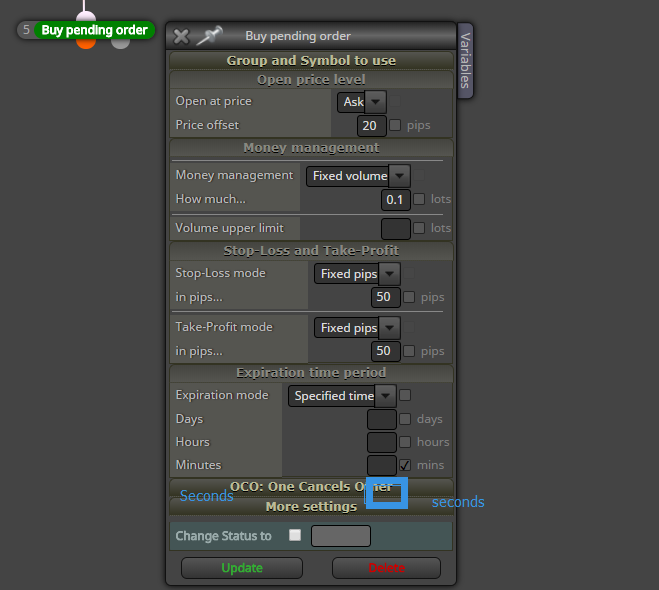This screenshot has width=659, height=590.
Task: Toggle the How much lots checkbox
Action: [x=419, y=199]
